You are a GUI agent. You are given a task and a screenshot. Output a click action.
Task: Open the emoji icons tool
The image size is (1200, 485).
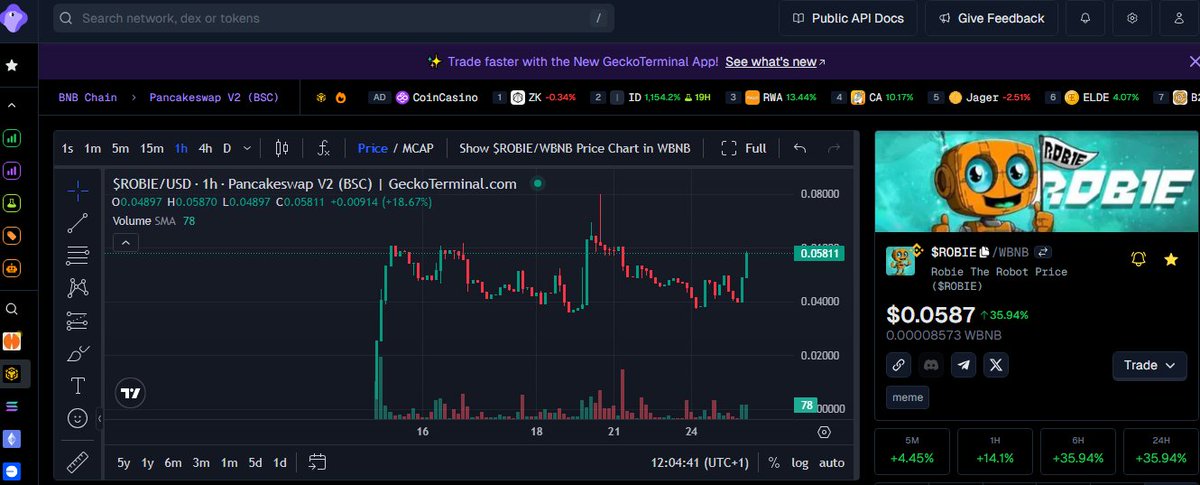click(77, 418)
